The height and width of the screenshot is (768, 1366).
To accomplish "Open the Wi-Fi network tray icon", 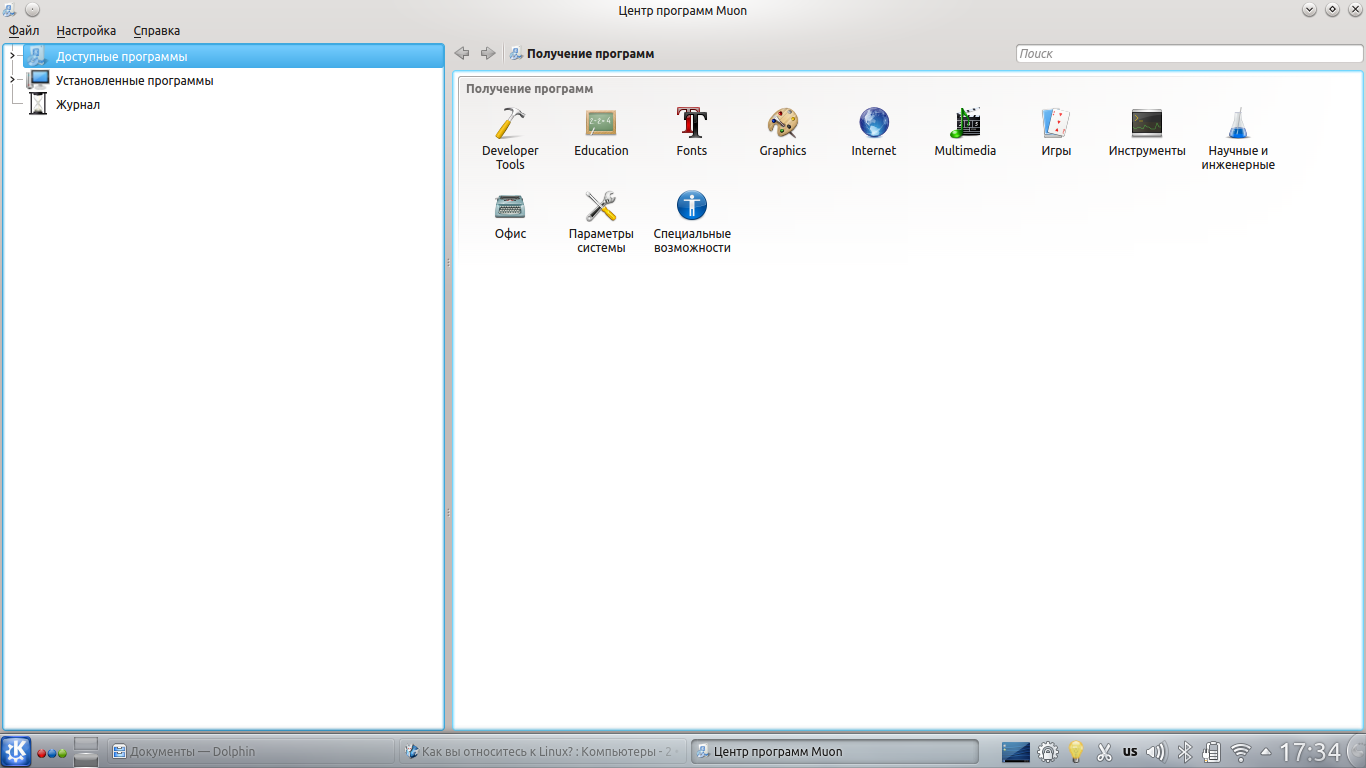I will pos(1241,752).
